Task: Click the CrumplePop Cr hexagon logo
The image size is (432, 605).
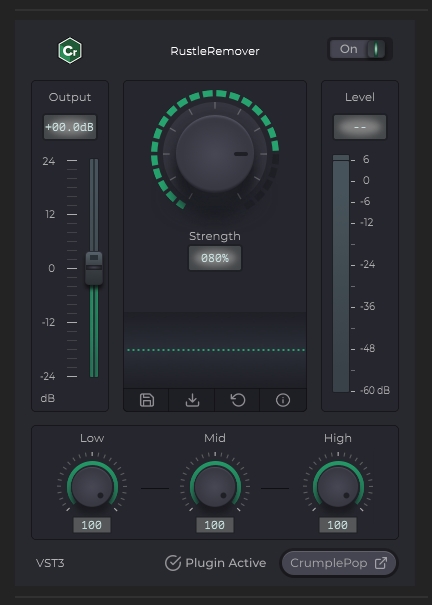Action: [70, 51]
